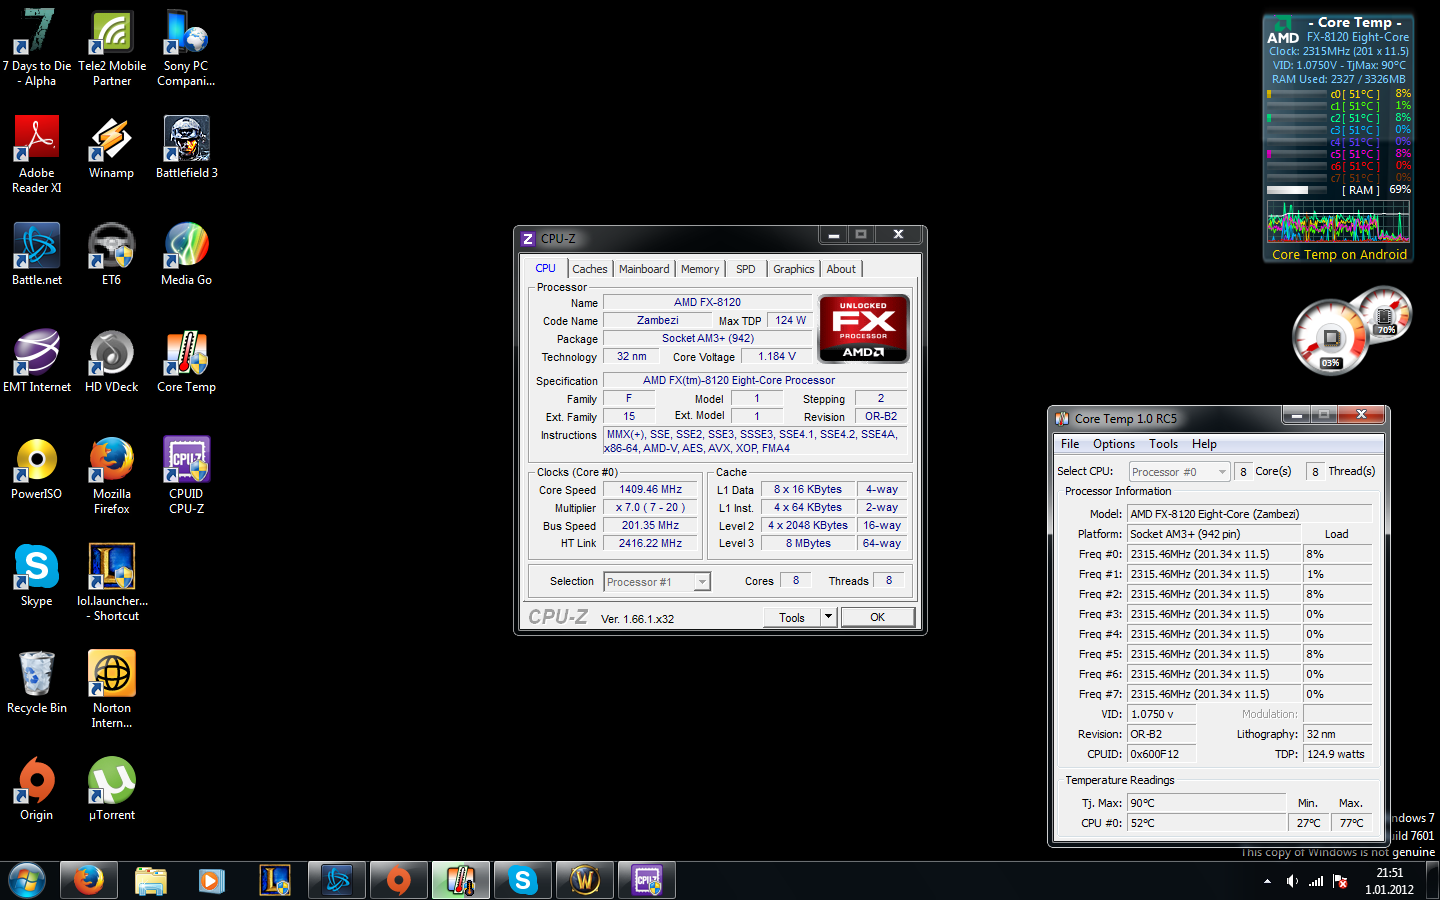Open Skype desktop shortcut
Viewport: 1440px width, 900px height.
click(x=37, y=576)
